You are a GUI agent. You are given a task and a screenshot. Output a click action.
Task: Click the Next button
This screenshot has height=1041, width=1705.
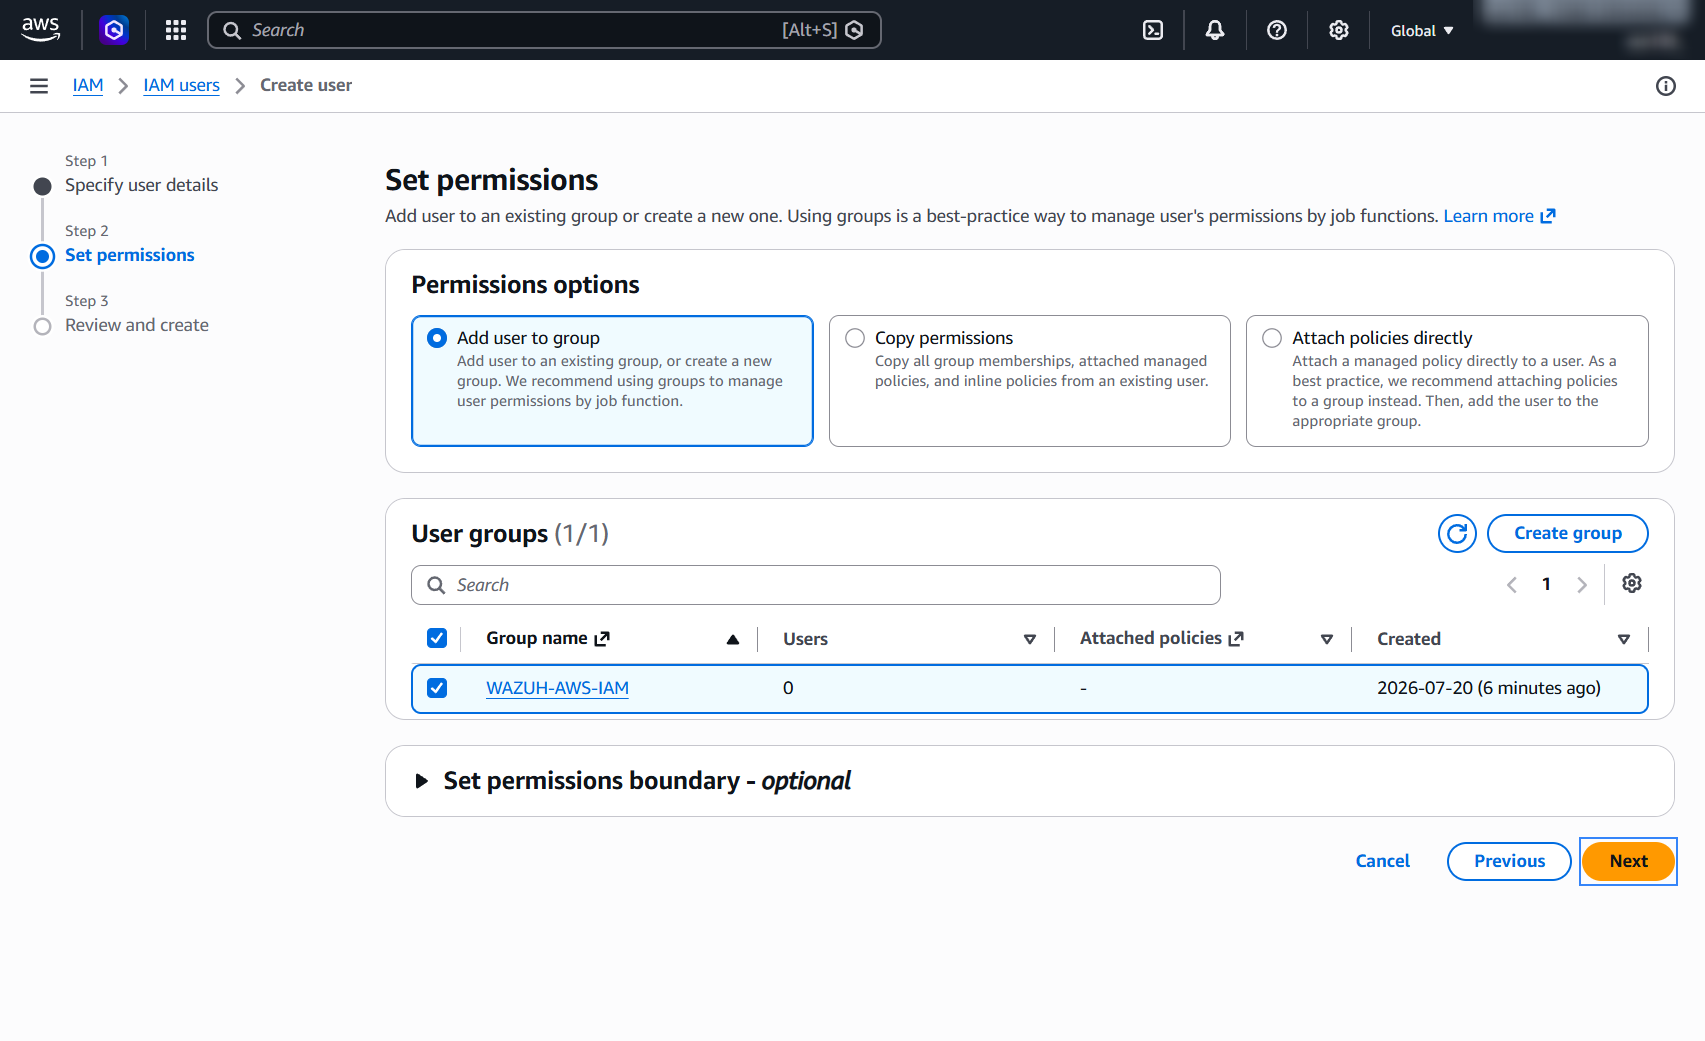1628,861
